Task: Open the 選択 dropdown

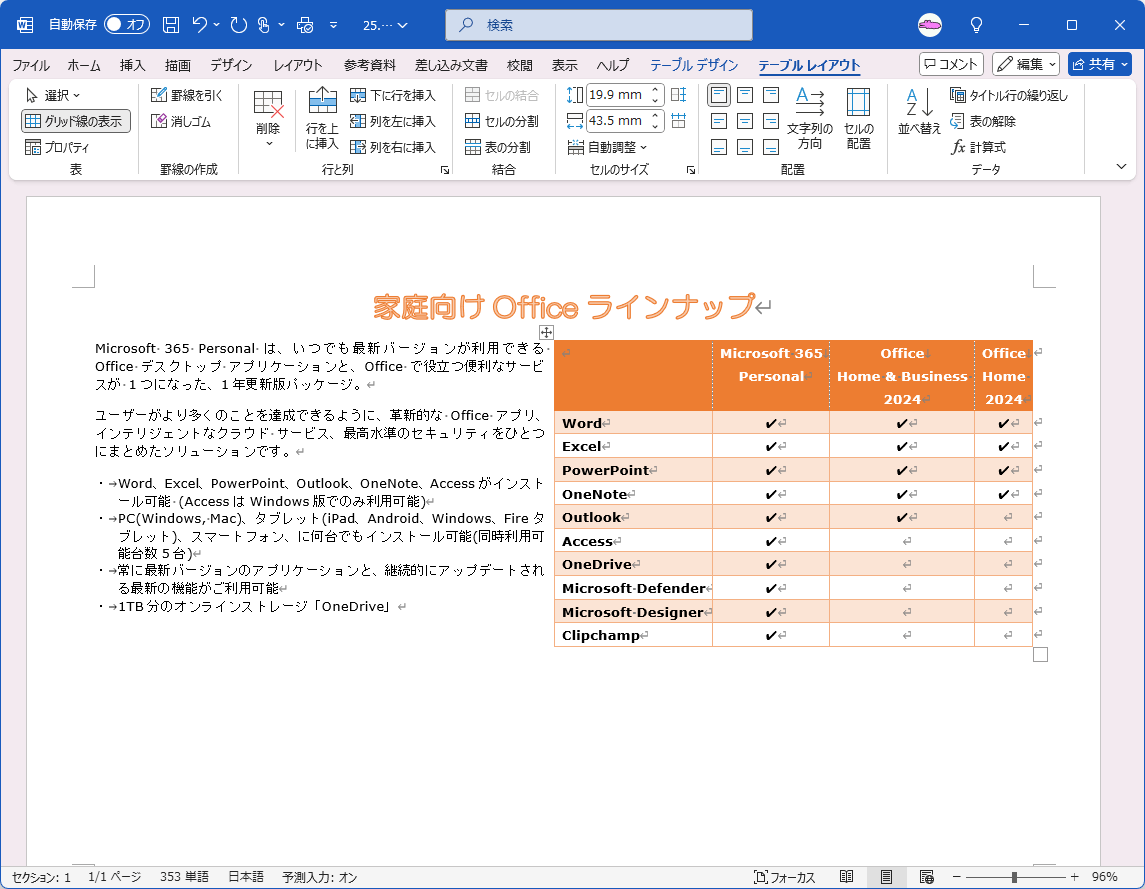Action: tap(53, 95)
